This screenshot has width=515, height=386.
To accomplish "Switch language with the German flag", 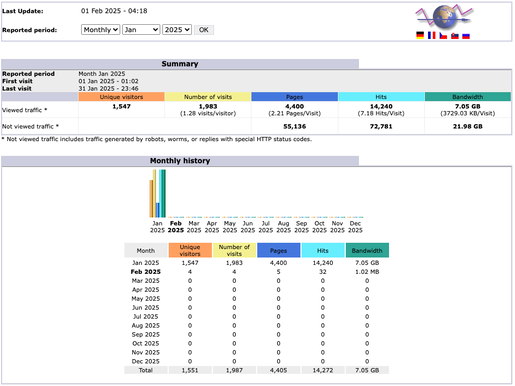I will click(x=420, y=35).
